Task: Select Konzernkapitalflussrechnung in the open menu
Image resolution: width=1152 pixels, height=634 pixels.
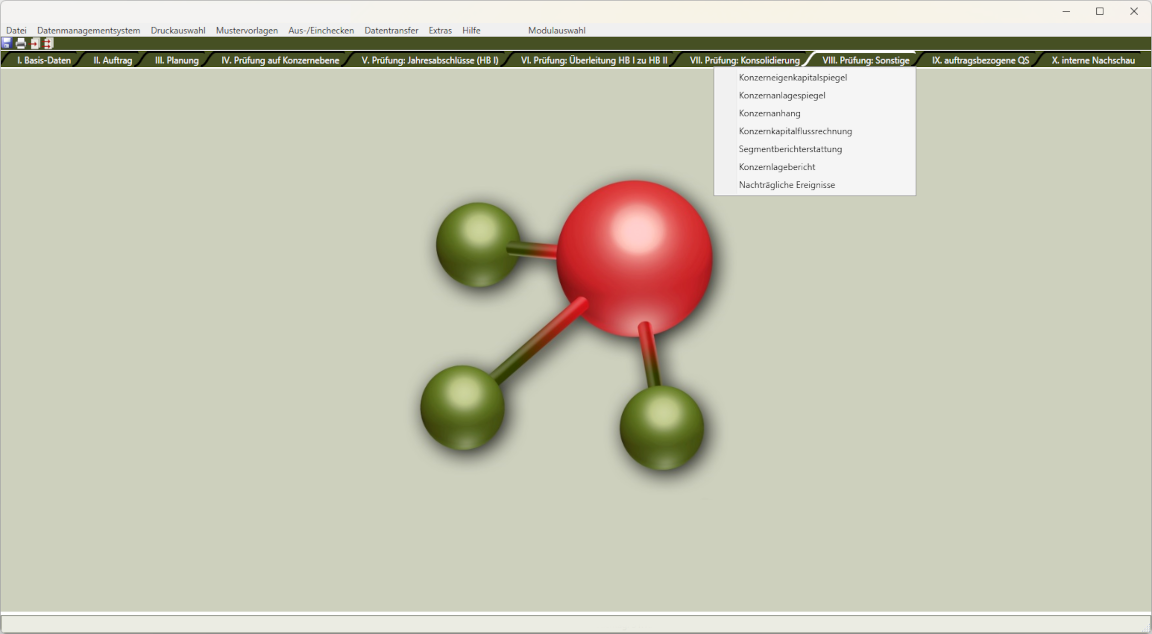Action: coord(795,131)
